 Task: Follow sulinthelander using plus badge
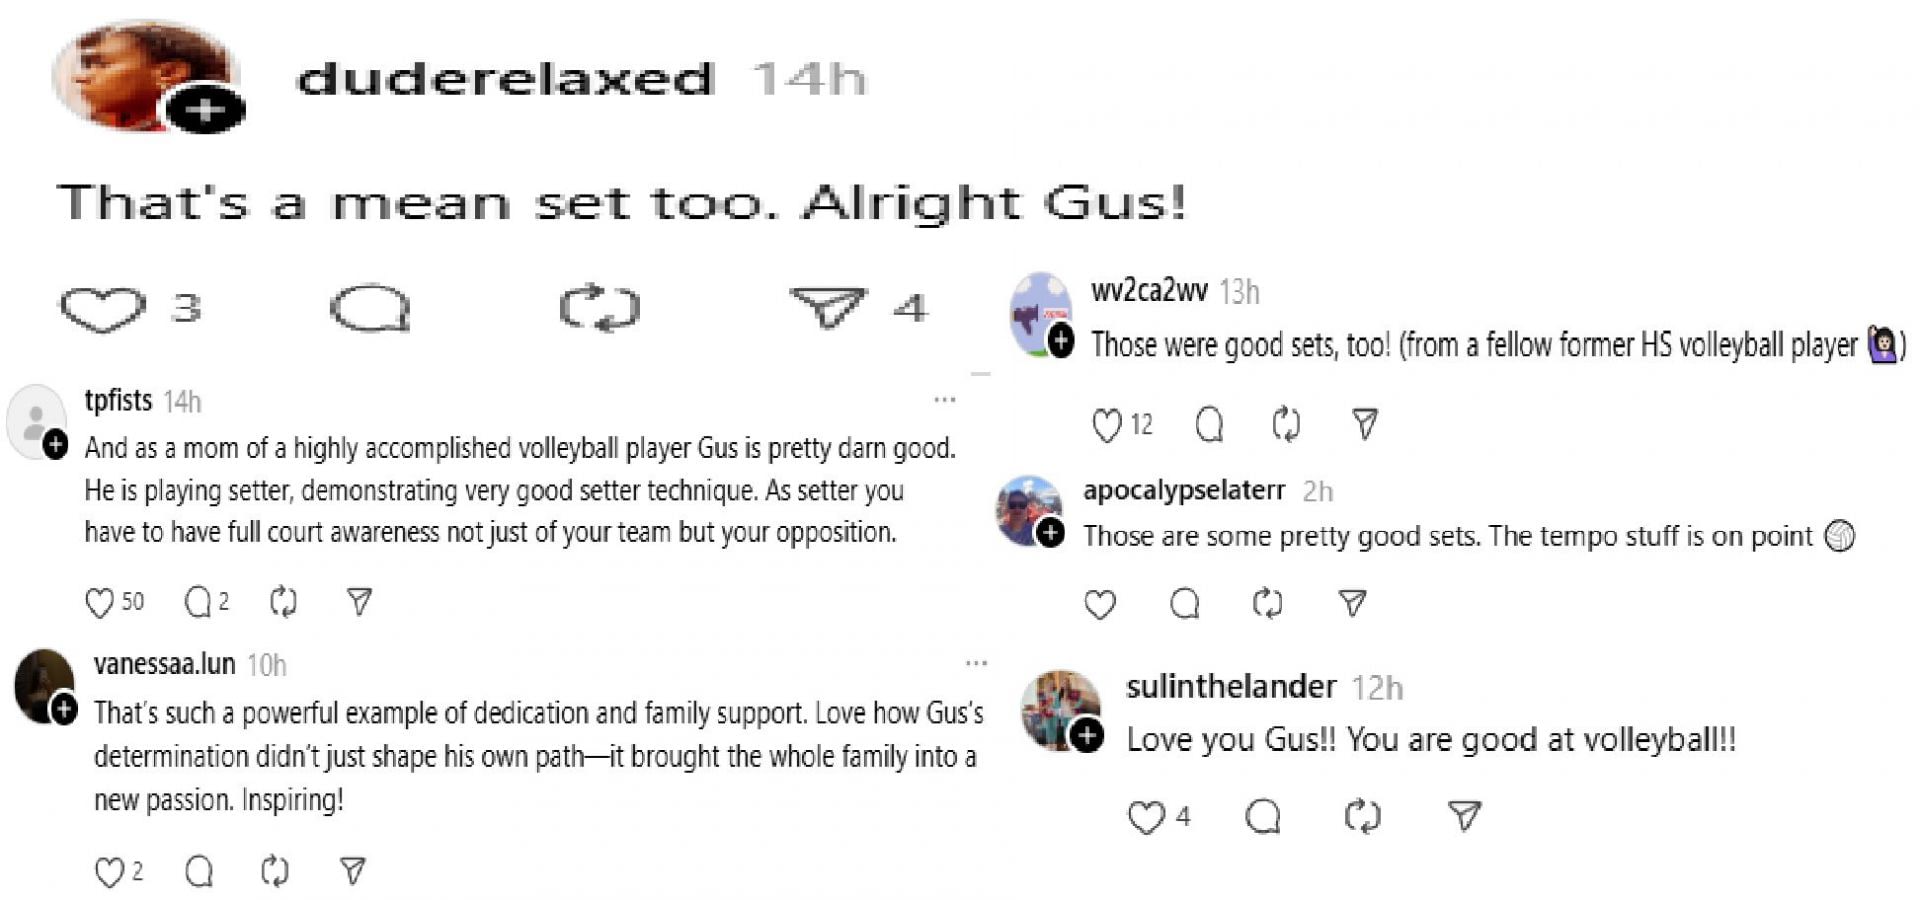pyautogui.click(x=1087, y=736)
